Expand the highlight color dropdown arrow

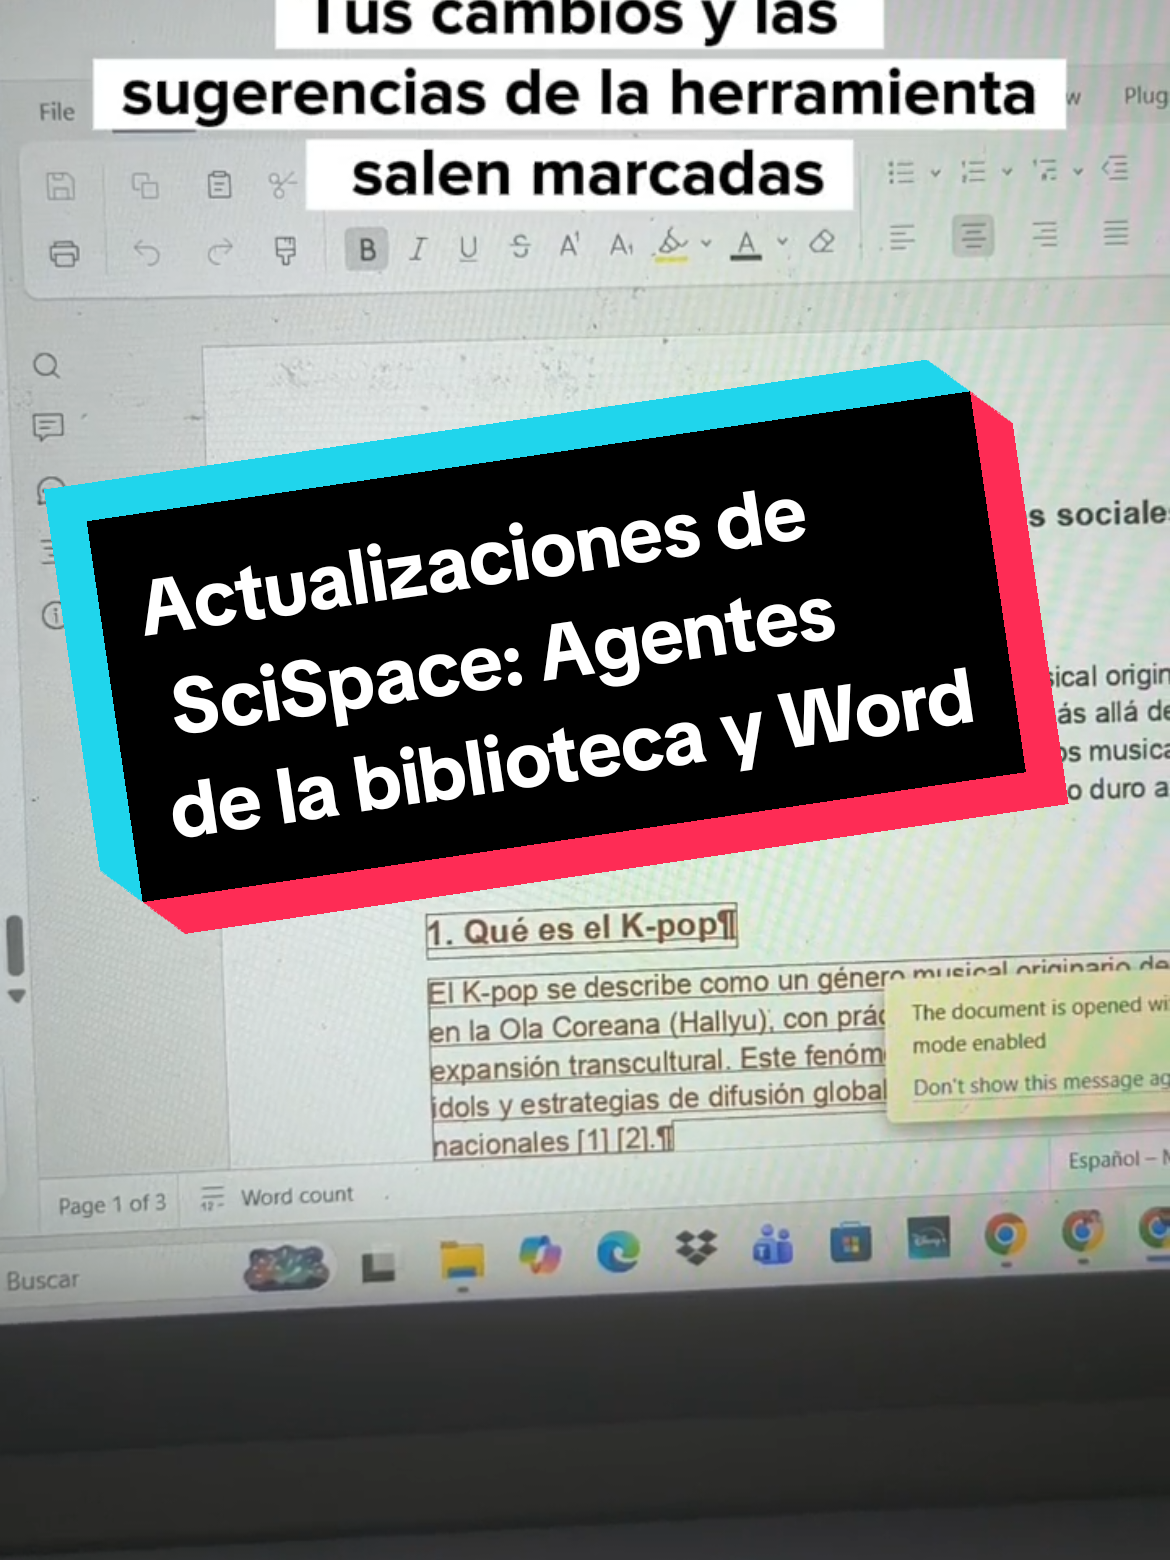click(x=706, y=243)
